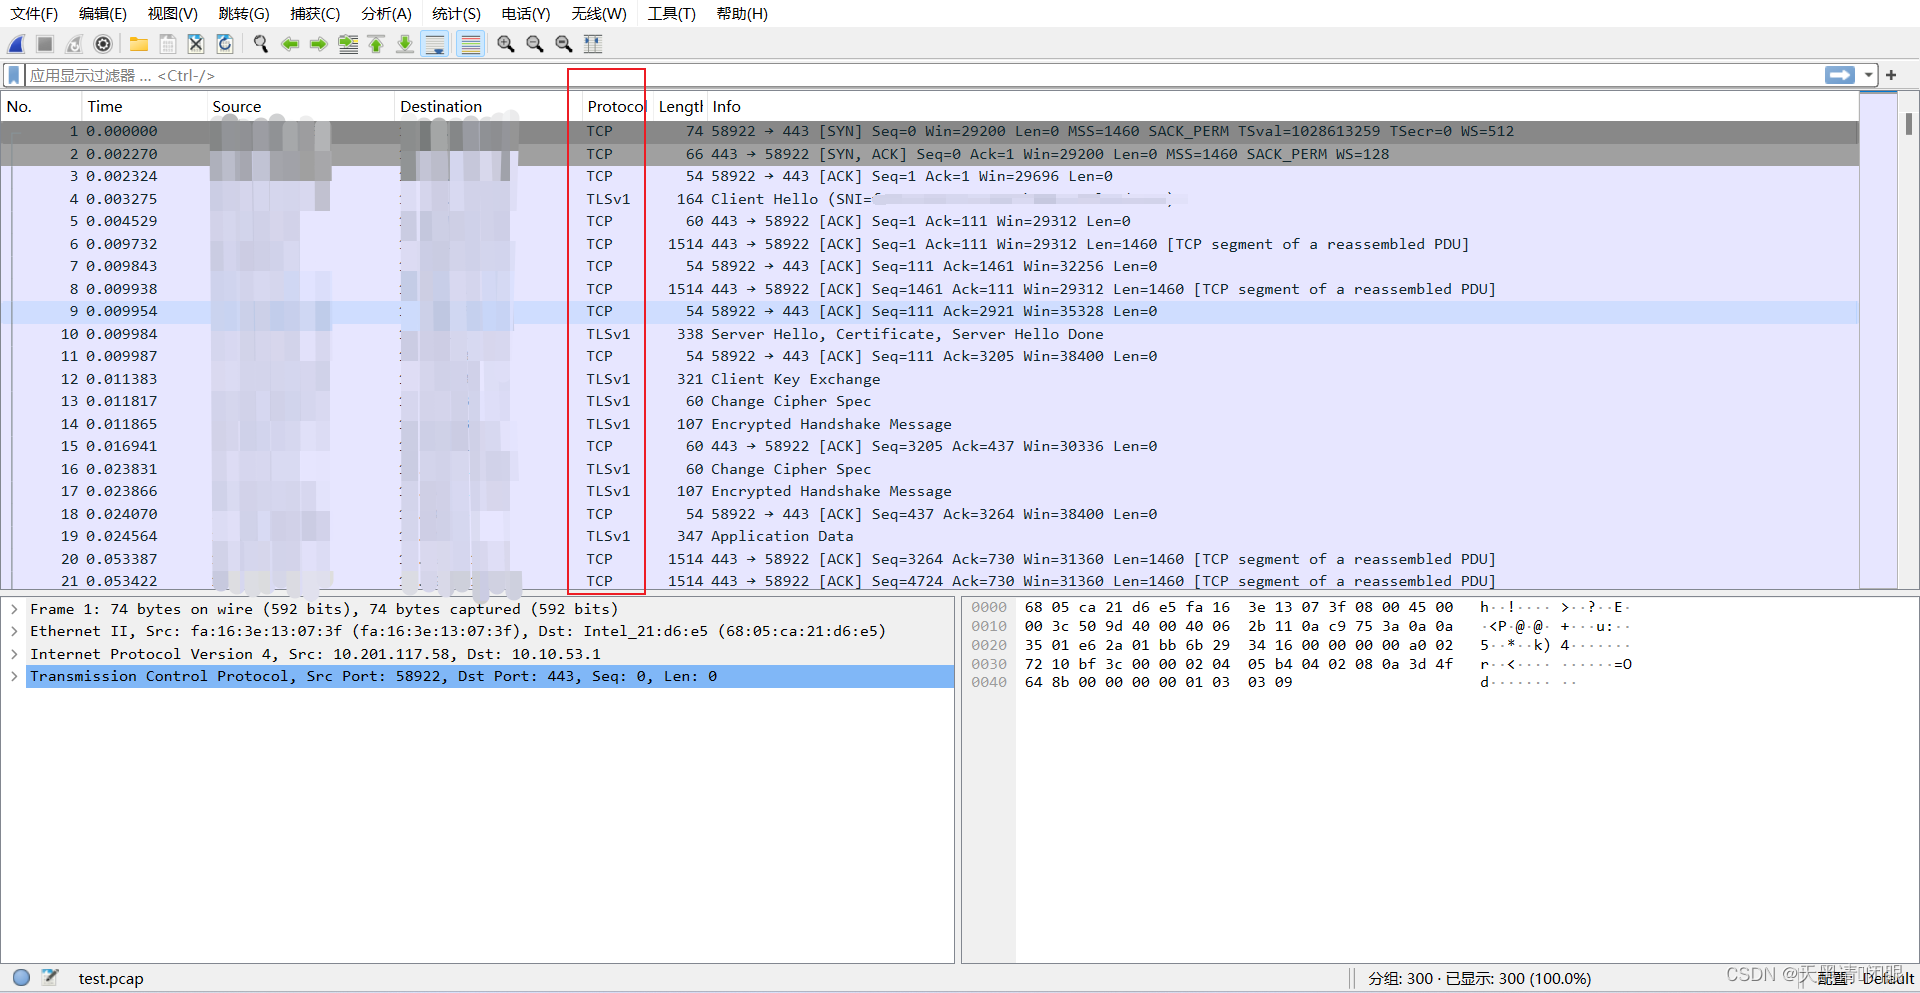
Task: Sort by the Time column header
Action: [144, 106]
